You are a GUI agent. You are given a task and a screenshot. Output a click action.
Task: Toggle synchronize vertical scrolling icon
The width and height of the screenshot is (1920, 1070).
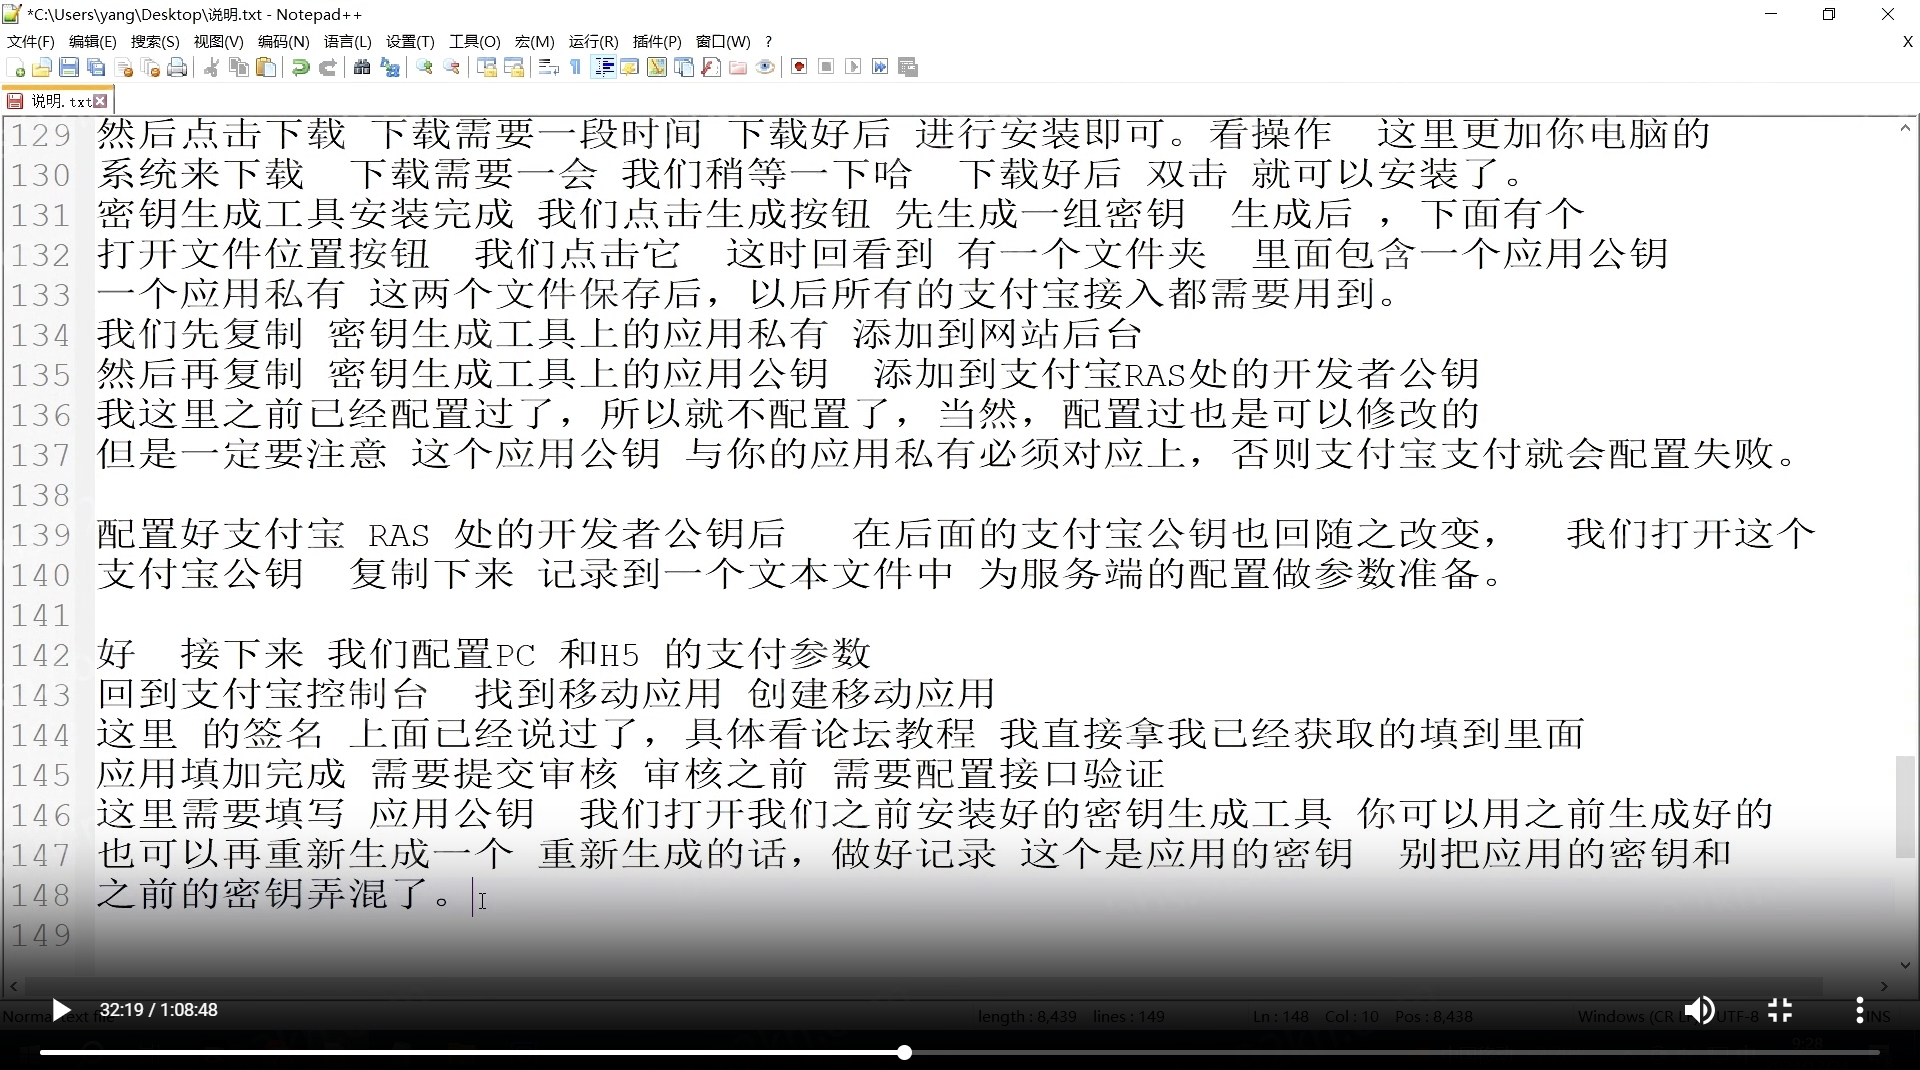[487, 67]
